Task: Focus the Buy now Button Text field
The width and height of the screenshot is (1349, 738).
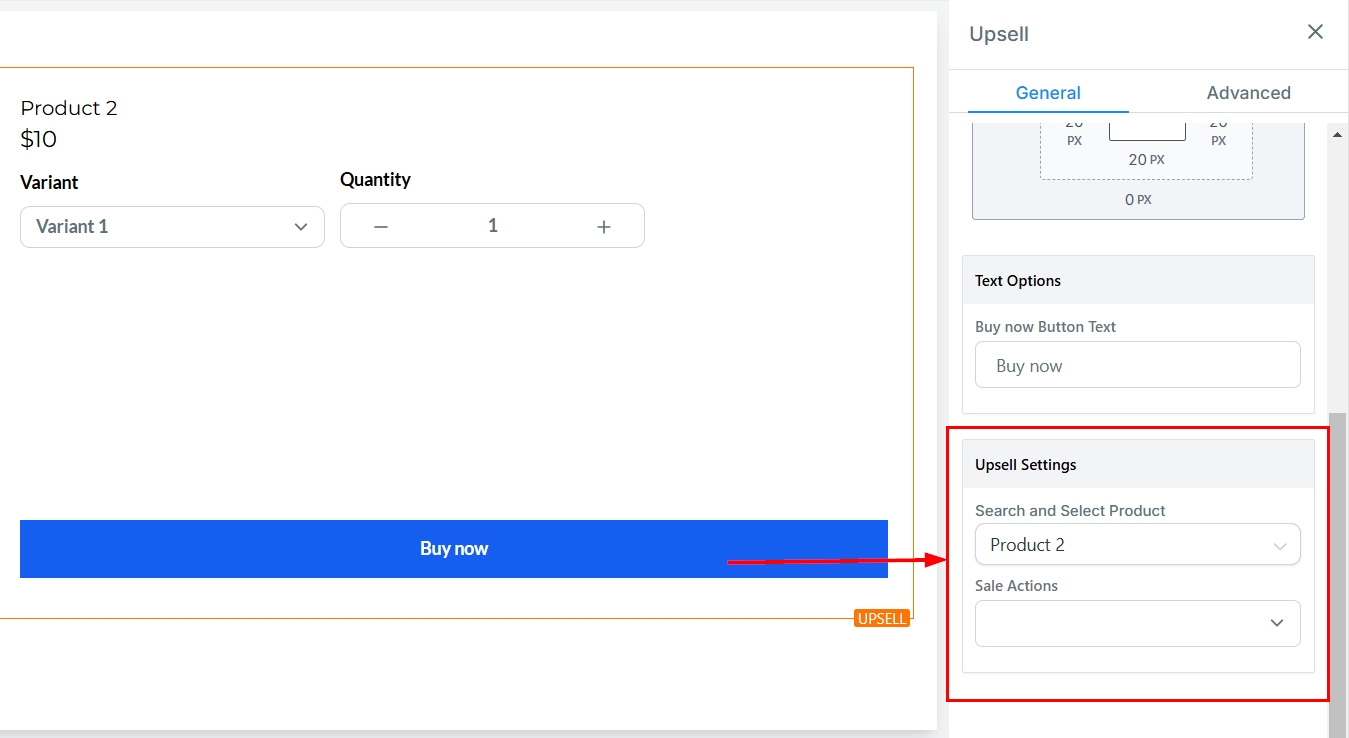Action: [1137, 366]
